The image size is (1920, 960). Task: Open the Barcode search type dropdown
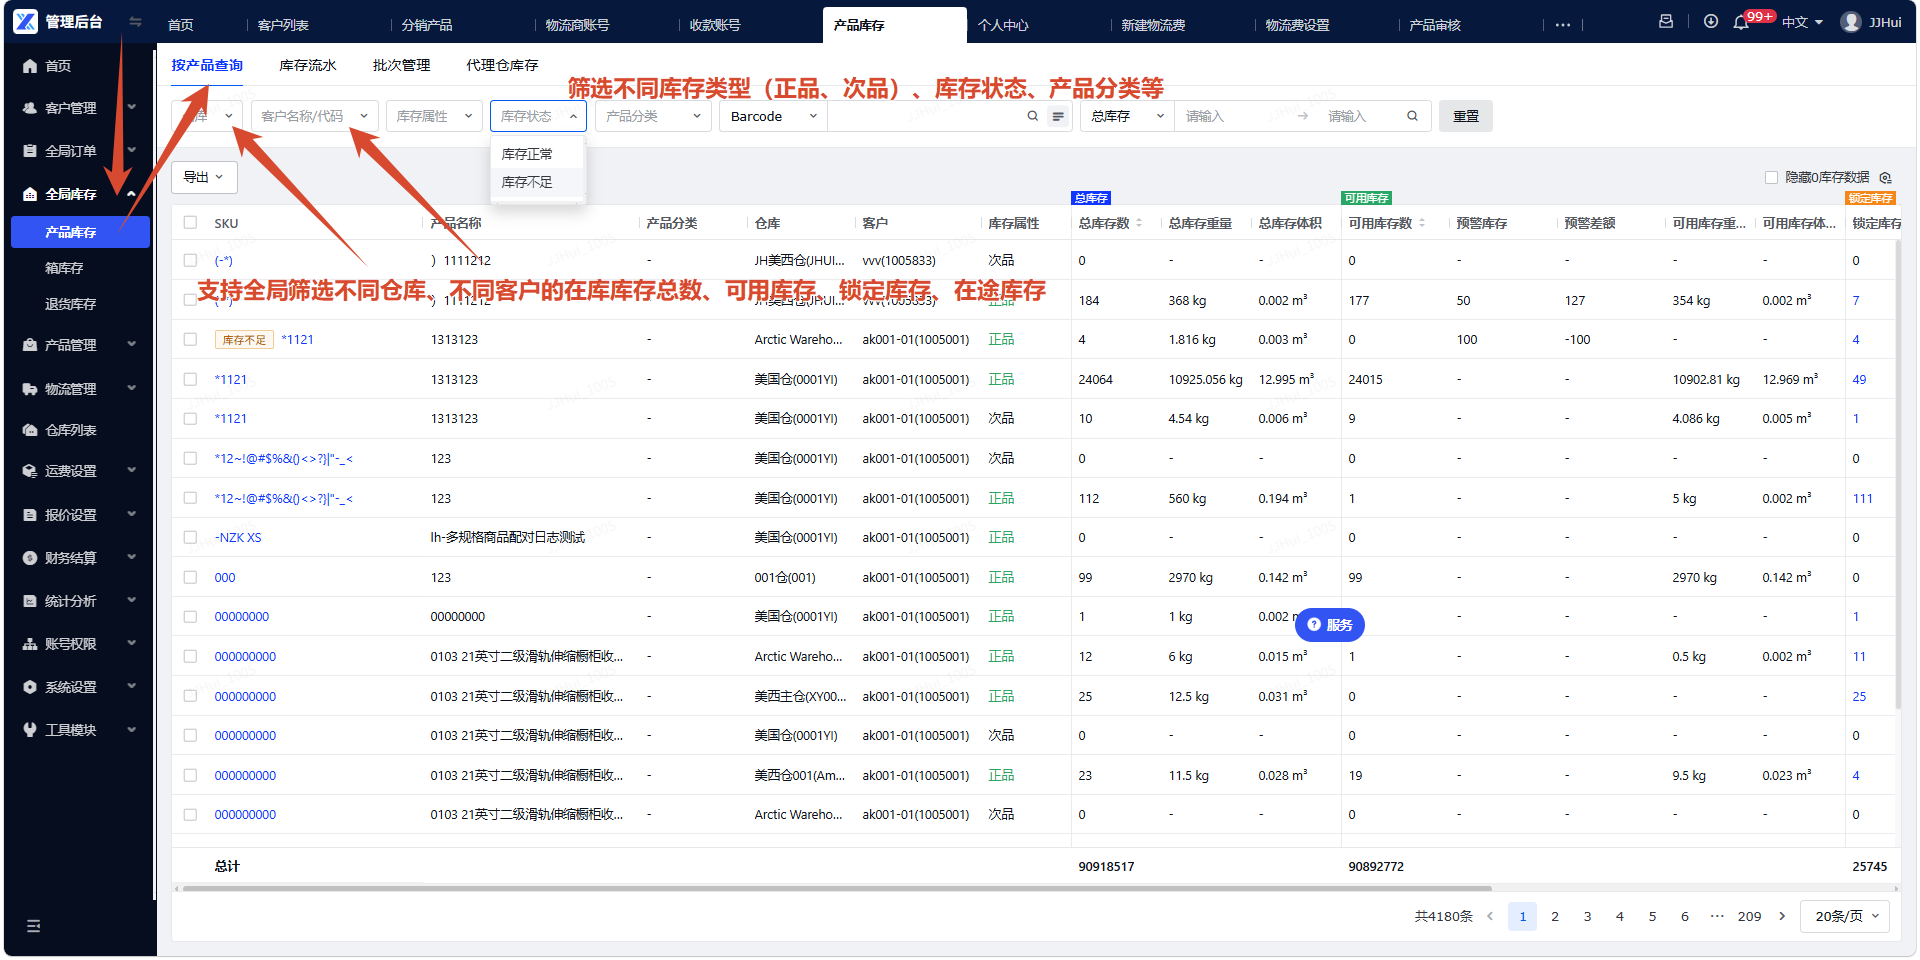[773, 116]
